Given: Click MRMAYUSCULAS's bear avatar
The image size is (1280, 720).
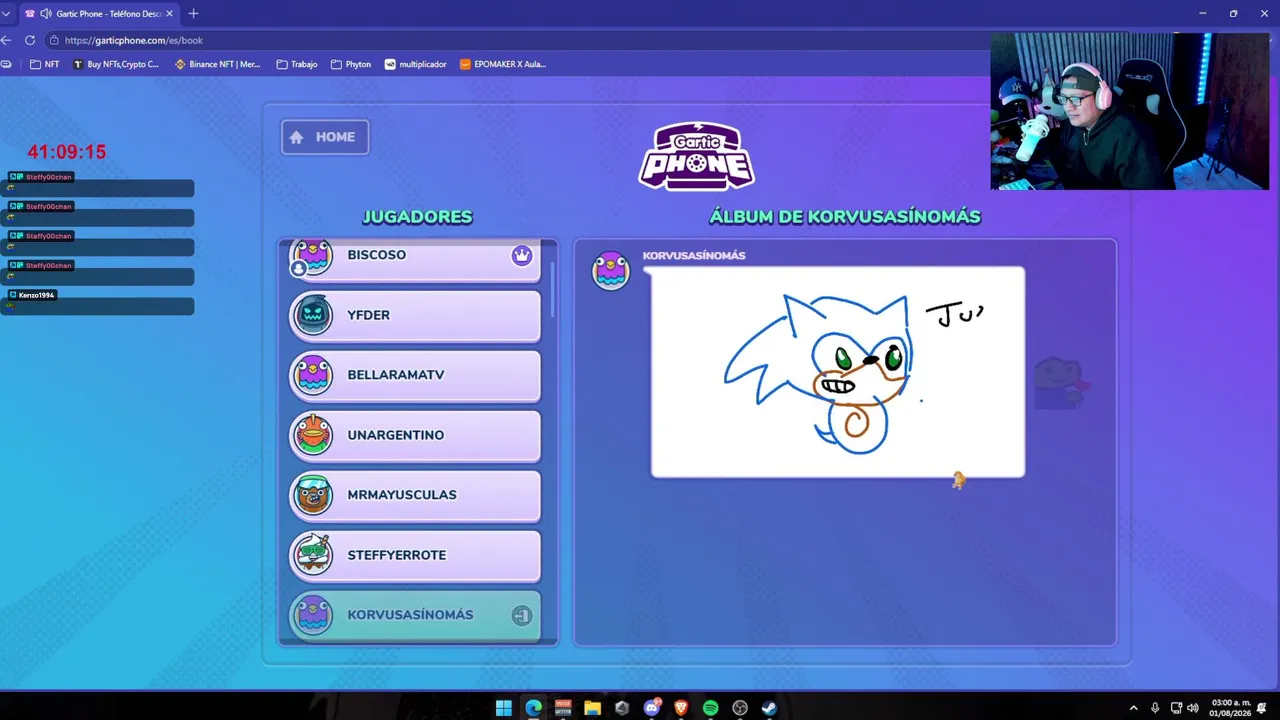Looking at the screenshot, I should [x=313, y=495].
